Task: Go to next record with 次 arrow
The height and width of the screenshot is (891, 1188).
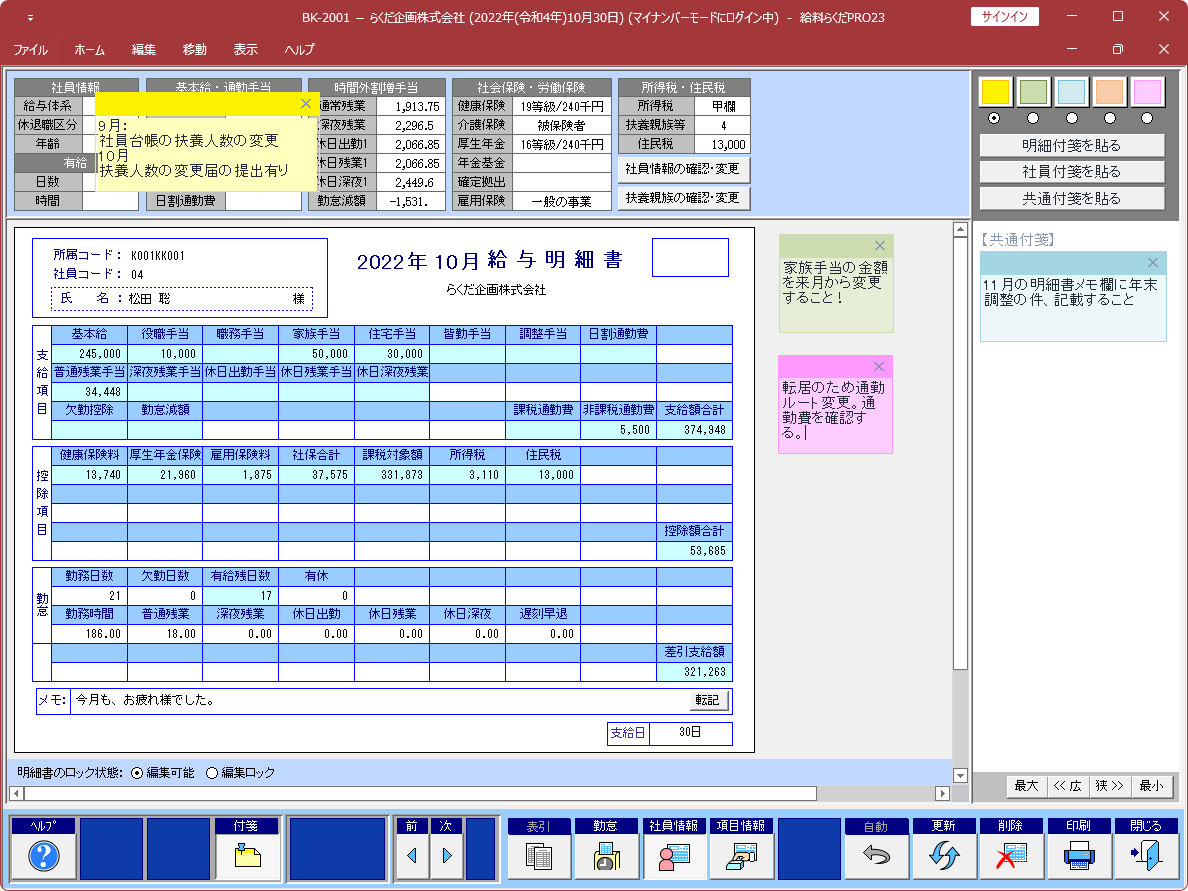Action: click(x=446, y=856)
